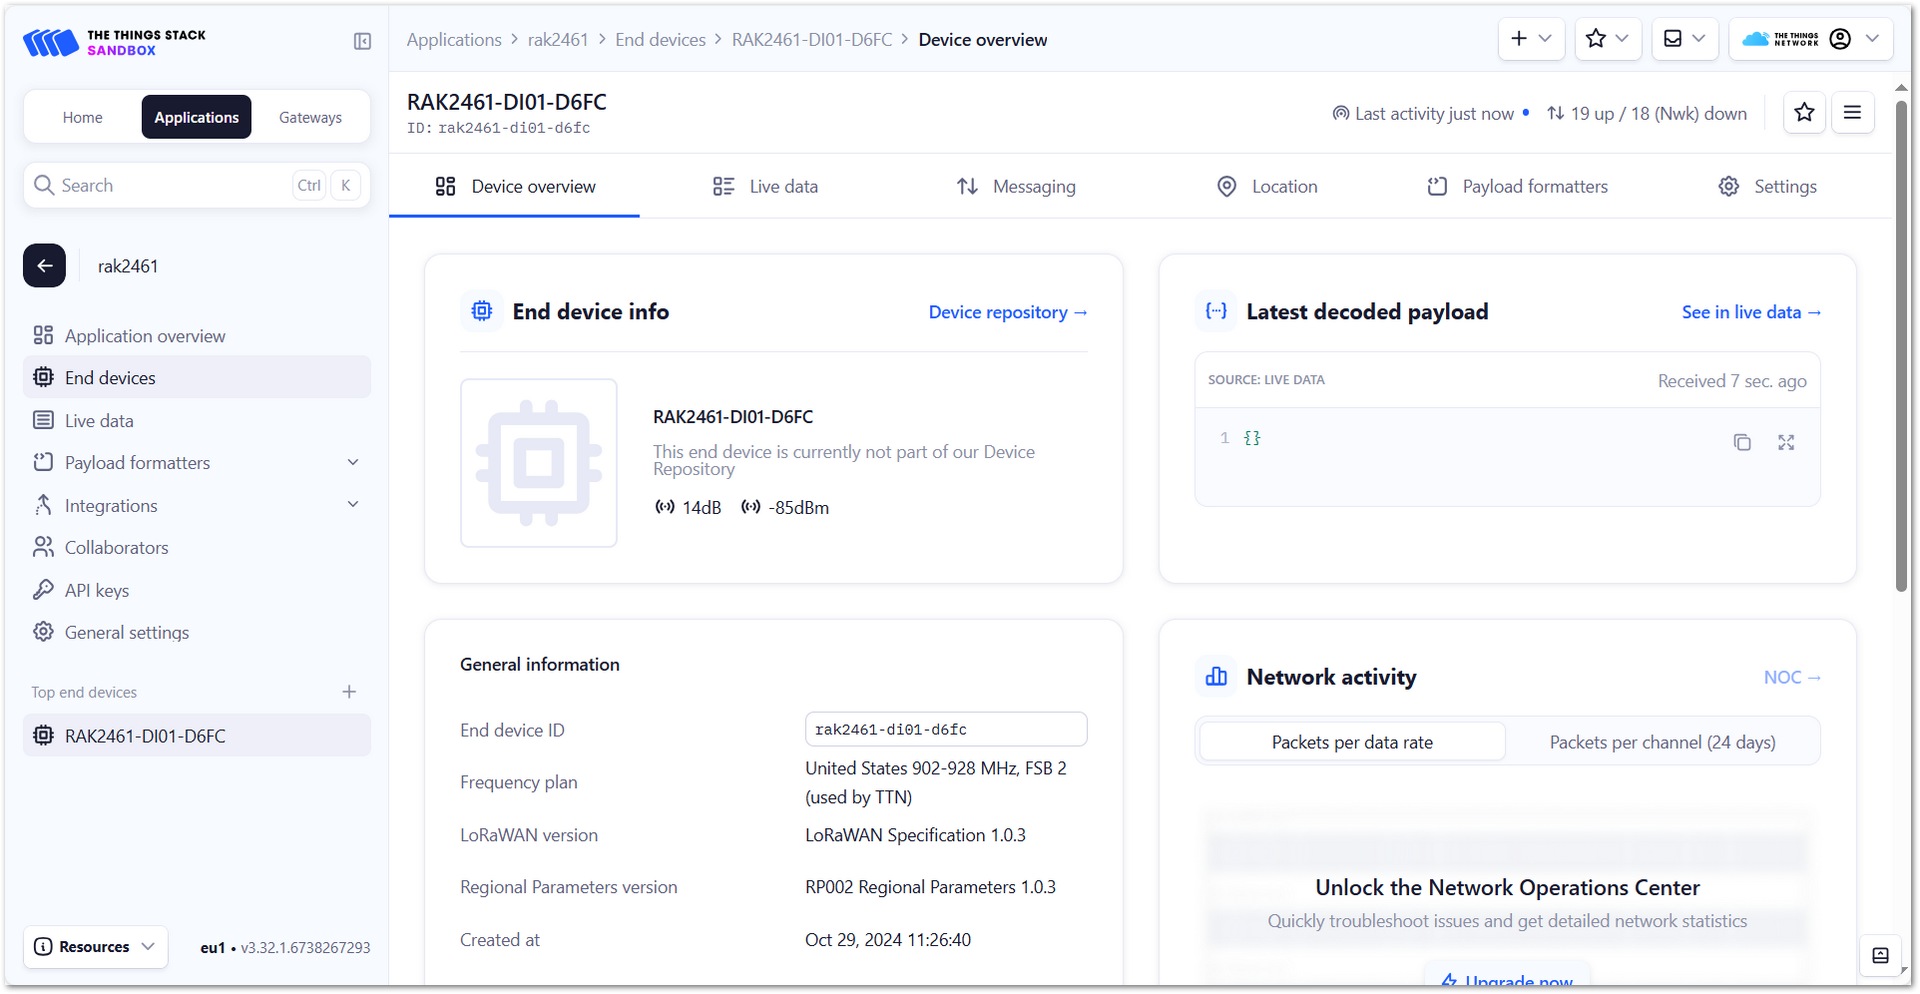The height and width of the screenshot is (994, 1920).
Task: Collapse the sidebar with the panel icon
Action: [362, 41]
